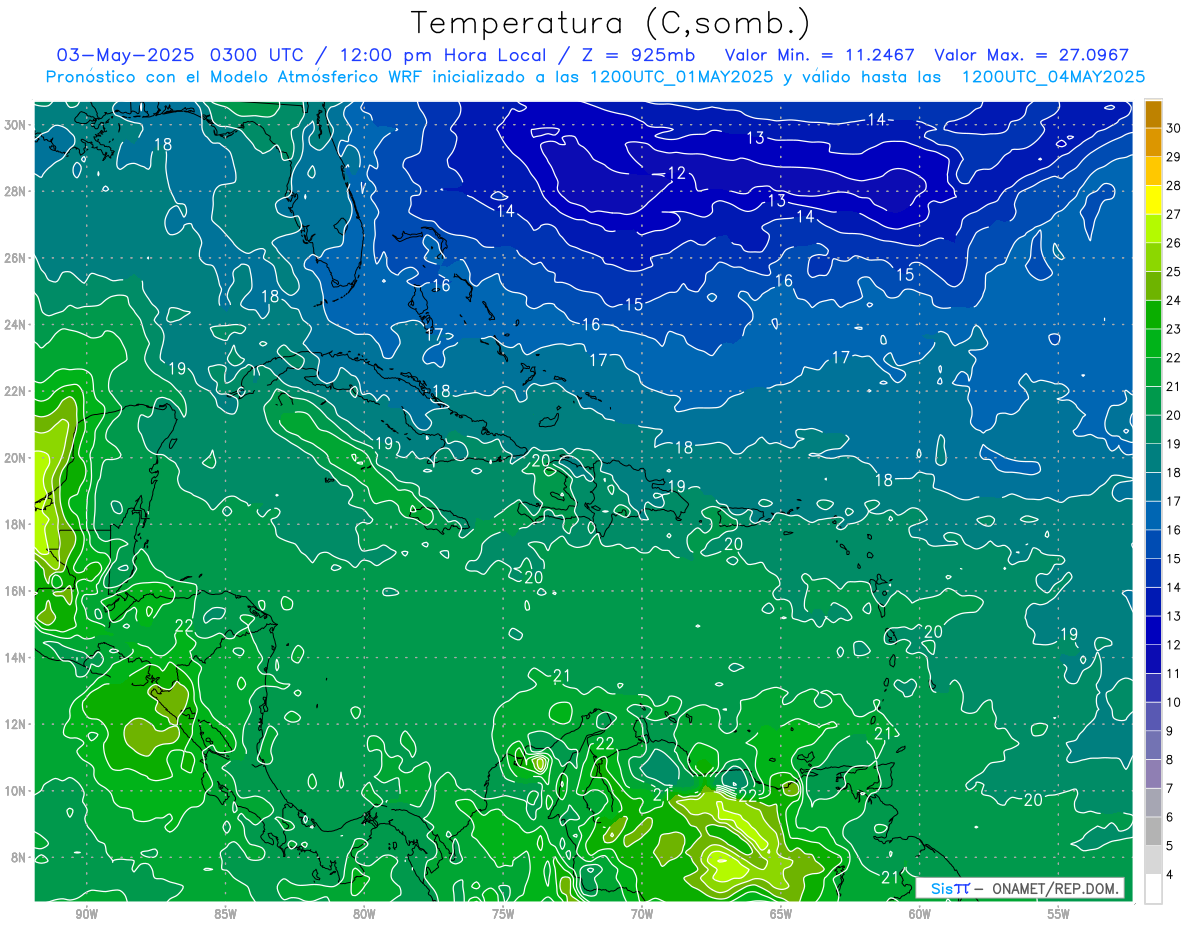Click the "12" contour label on the map

pos(676,173)
